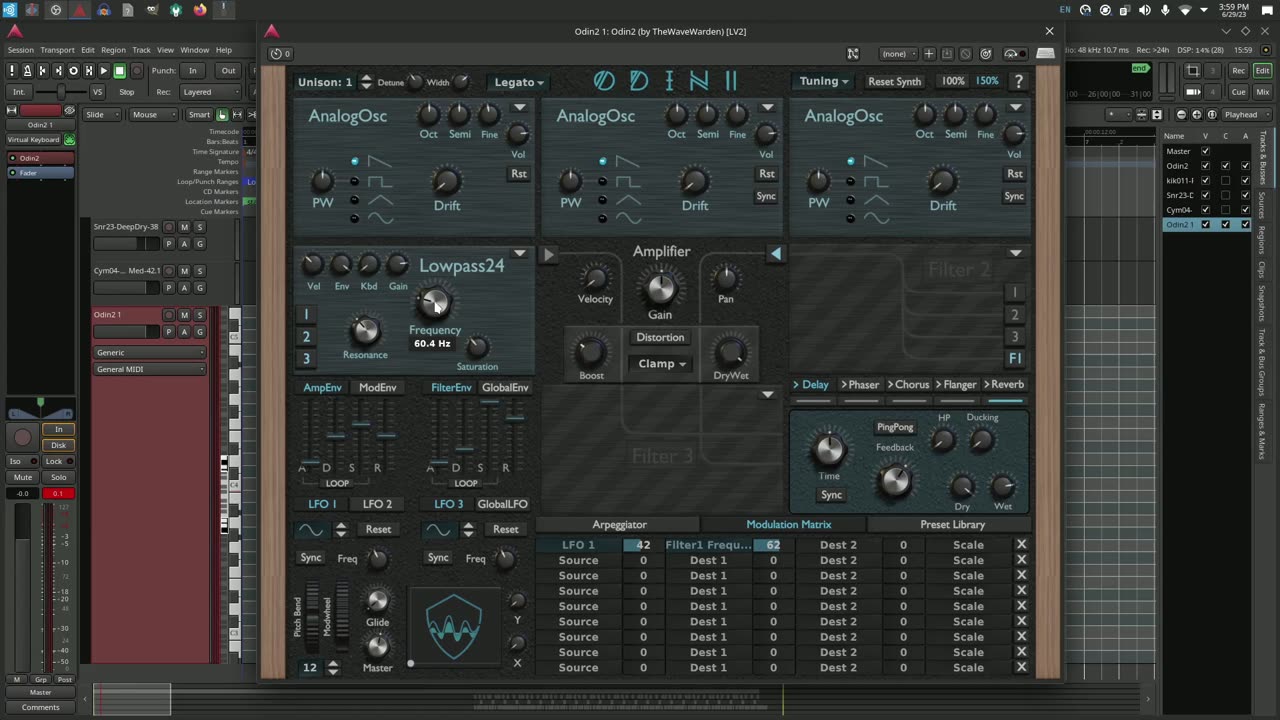Screen dimensions: 1280x720
Task: Toggle Sync for LFO 3
Action: tap(438, 557)
